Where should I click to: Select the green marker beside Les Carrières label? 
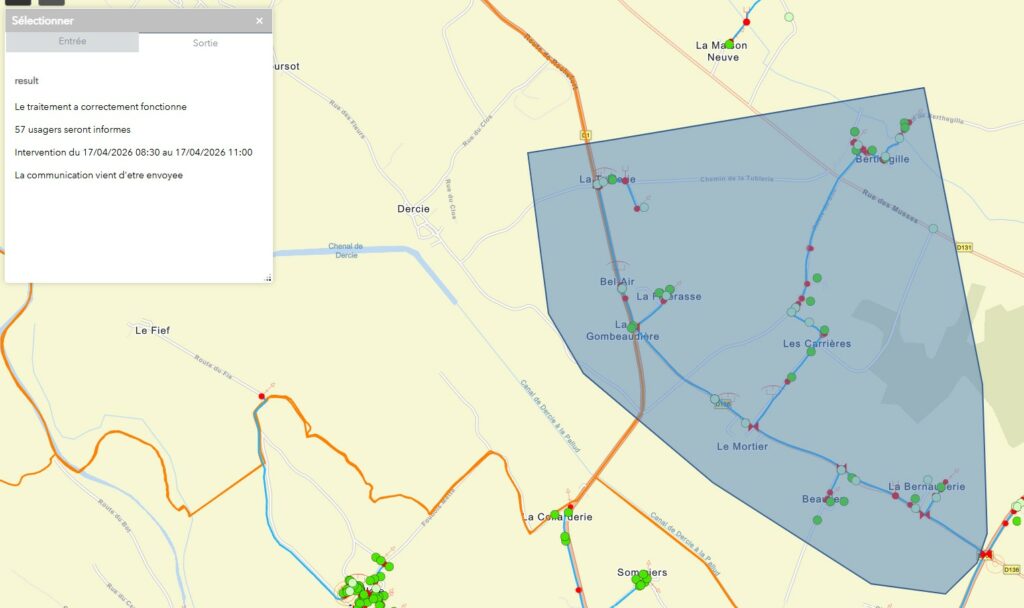(823, 330)
